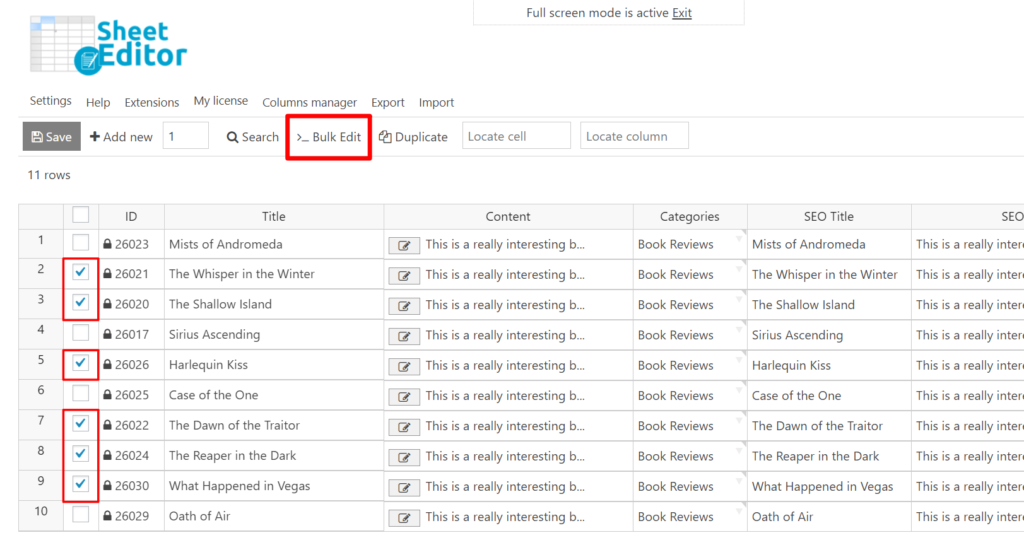
Task: Click the Sheet Editor logo
Action: (108, 45)
